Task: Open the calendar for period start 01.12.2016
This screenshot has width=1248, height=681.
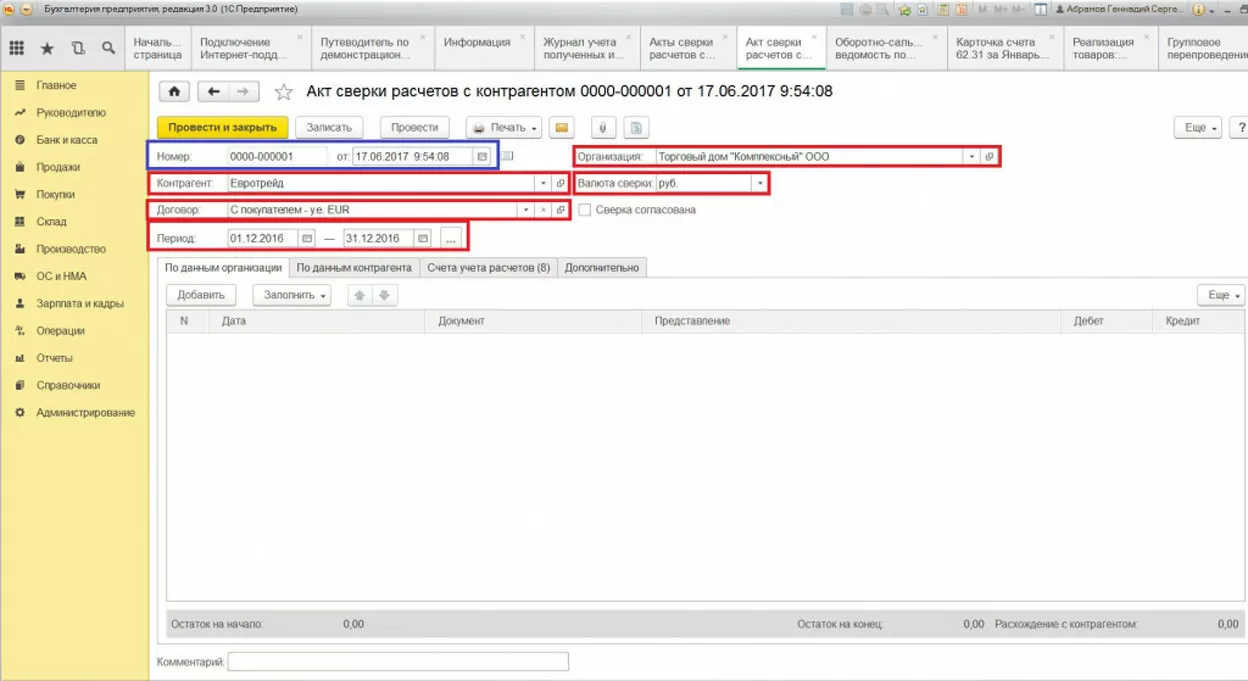Action: (307, 239)
